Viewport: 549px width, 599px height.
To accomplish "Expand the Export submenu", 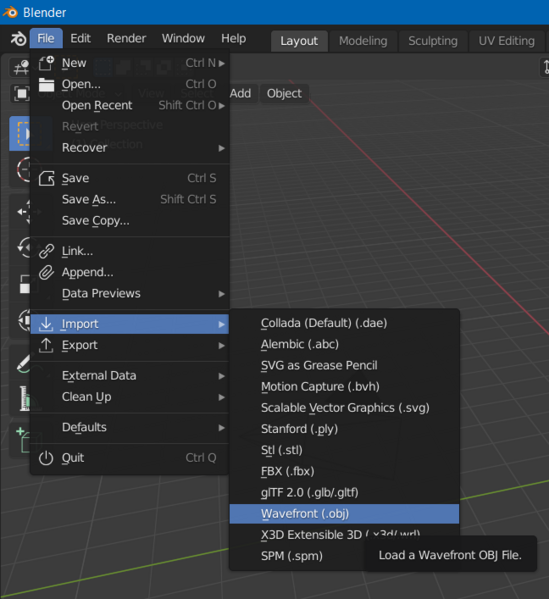I will coord(130,345).
